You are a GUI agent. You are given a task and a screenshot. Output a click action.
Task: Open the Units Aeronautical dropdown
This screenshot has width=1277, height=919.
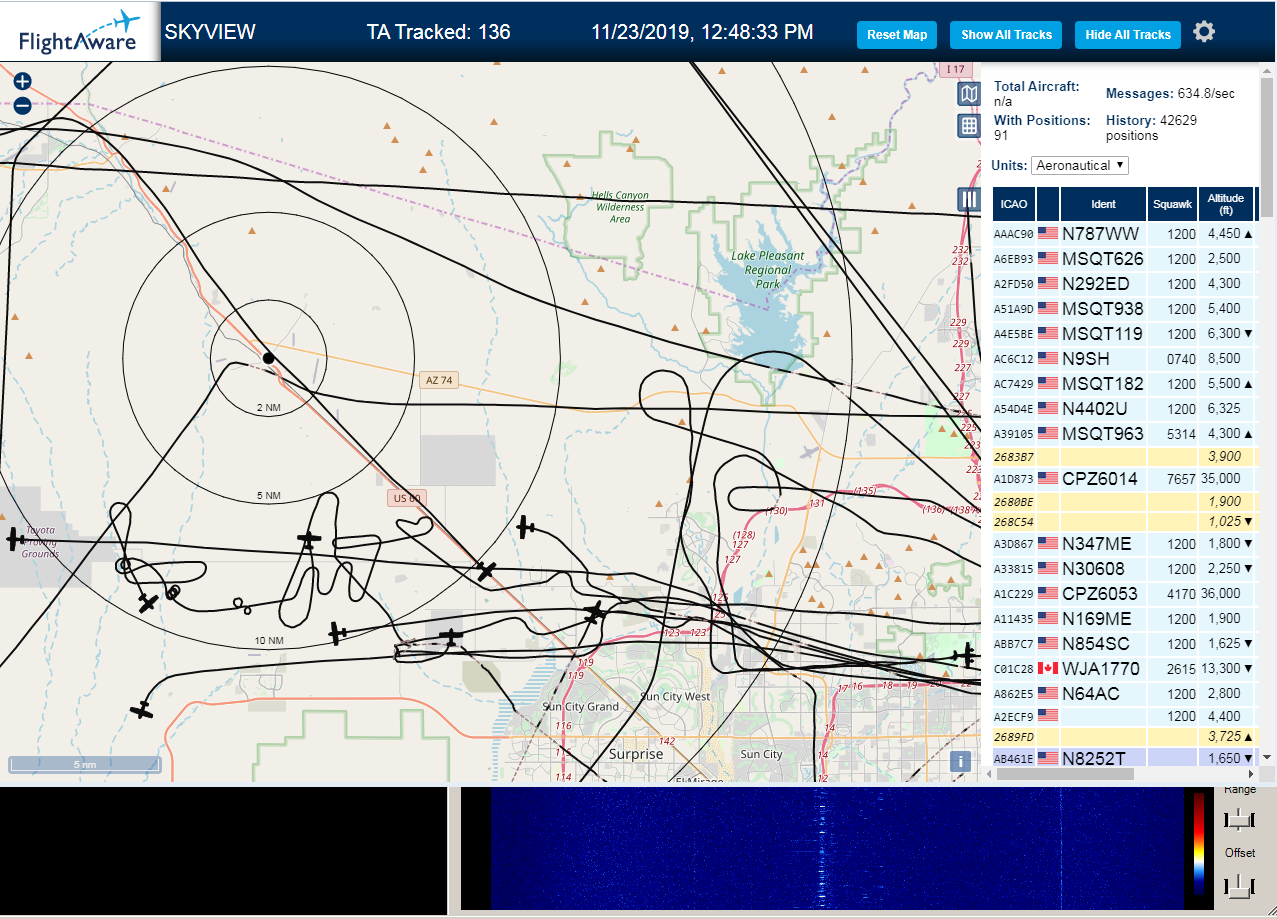pos(1080,165)
